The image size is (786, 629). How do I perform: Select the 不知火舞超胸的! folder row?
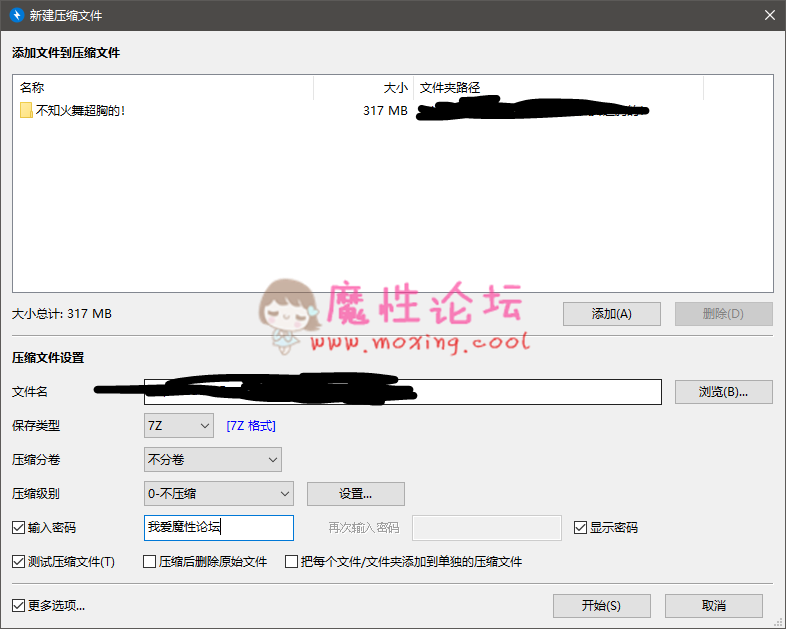coord(392,110)
